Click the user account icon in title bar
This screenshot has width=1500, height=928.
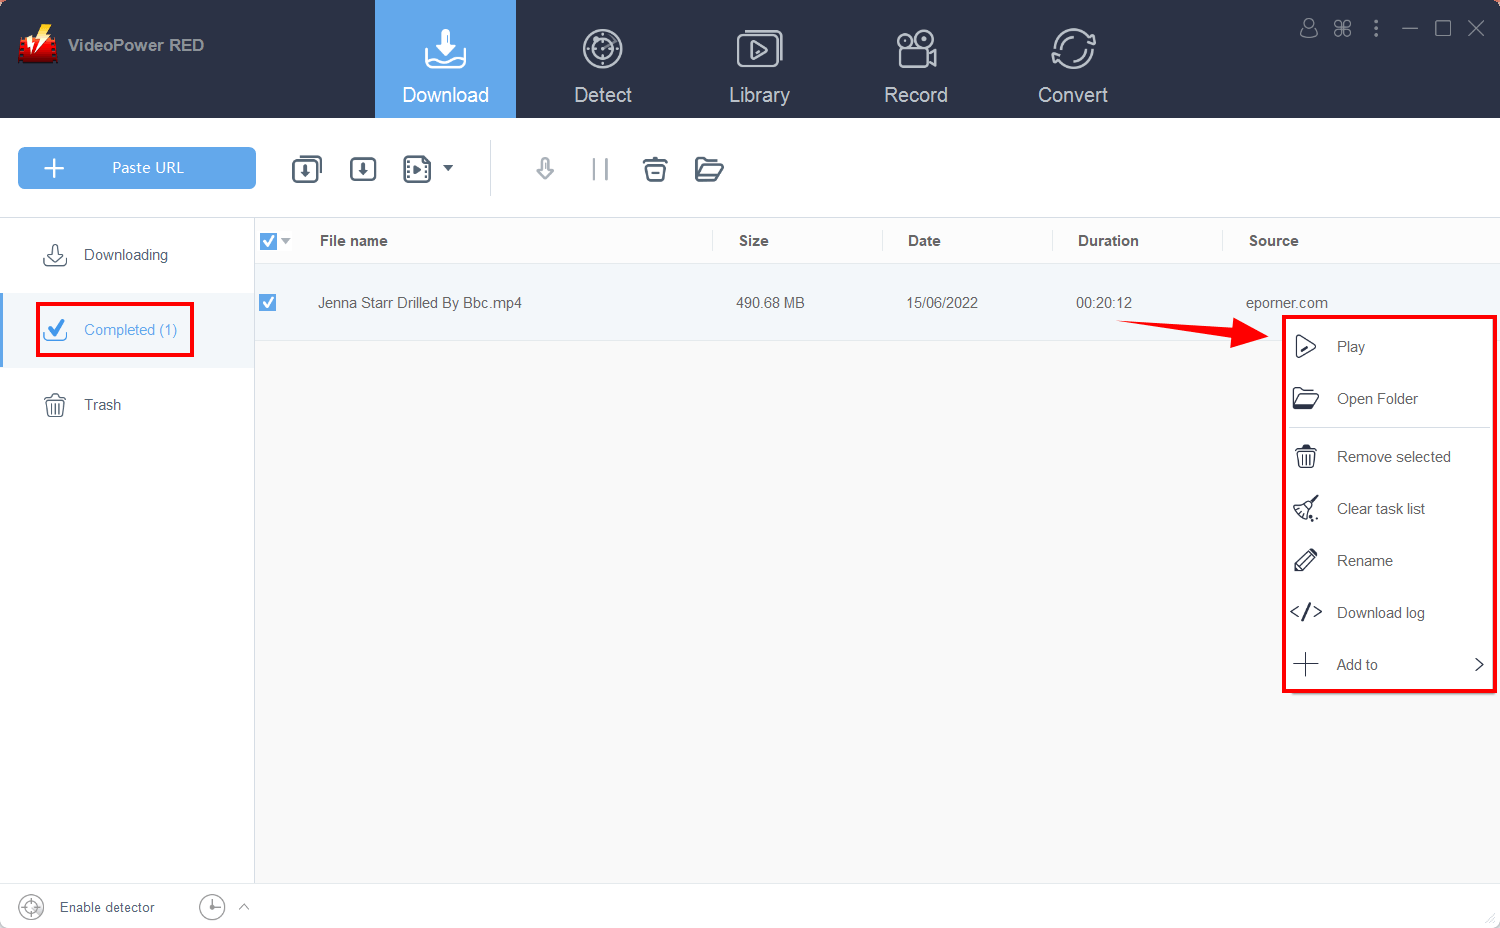[1309, 28]
